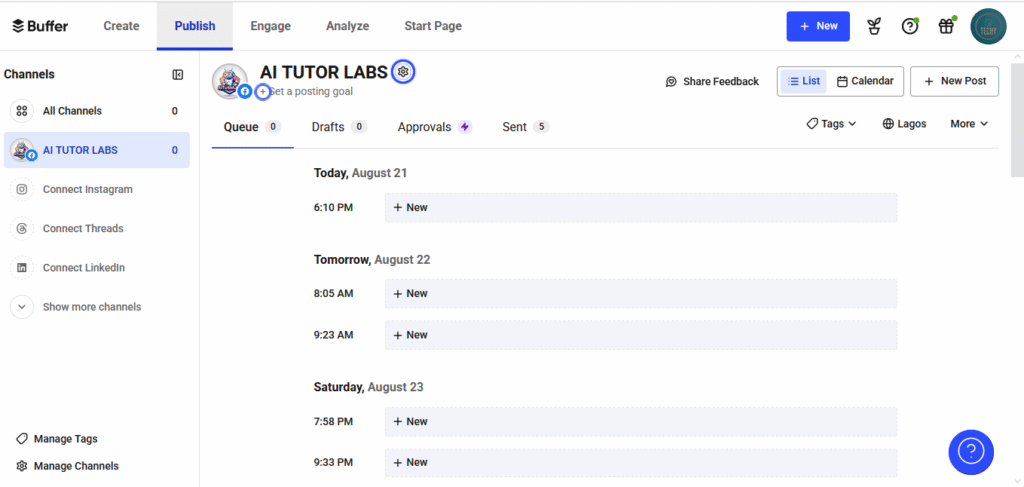Open the Tags dropdown

coord(831,124)
